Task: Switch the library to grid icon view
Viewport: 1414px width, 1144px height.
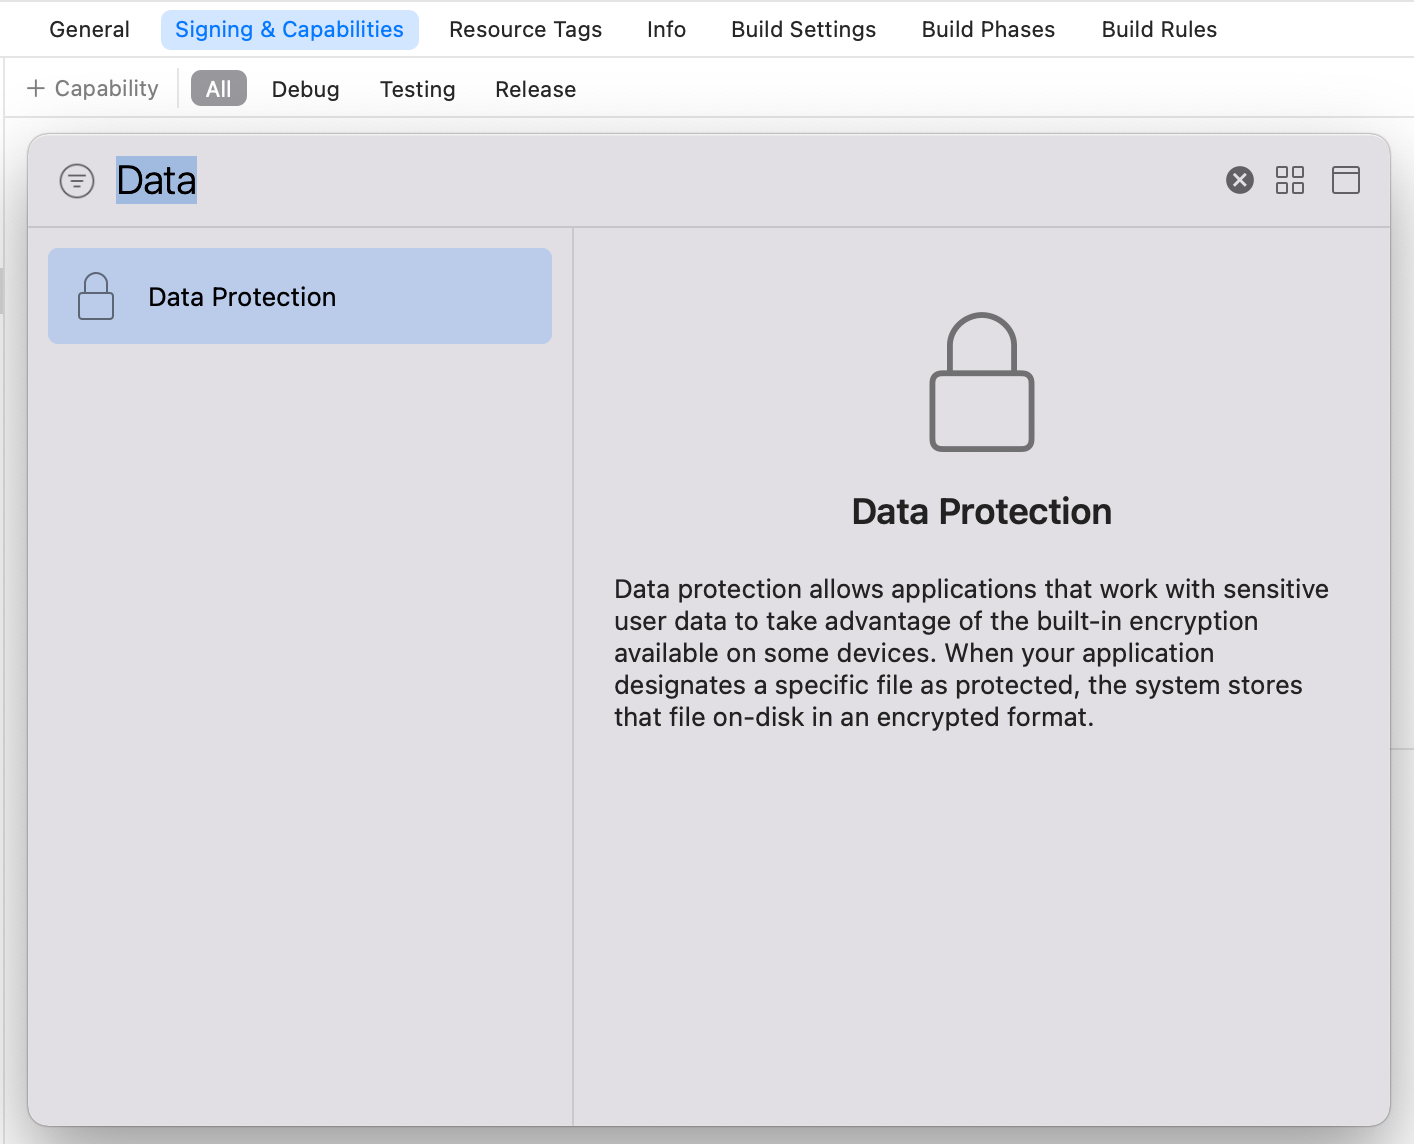Action: pyautogui.click(x=1290, y=180)
